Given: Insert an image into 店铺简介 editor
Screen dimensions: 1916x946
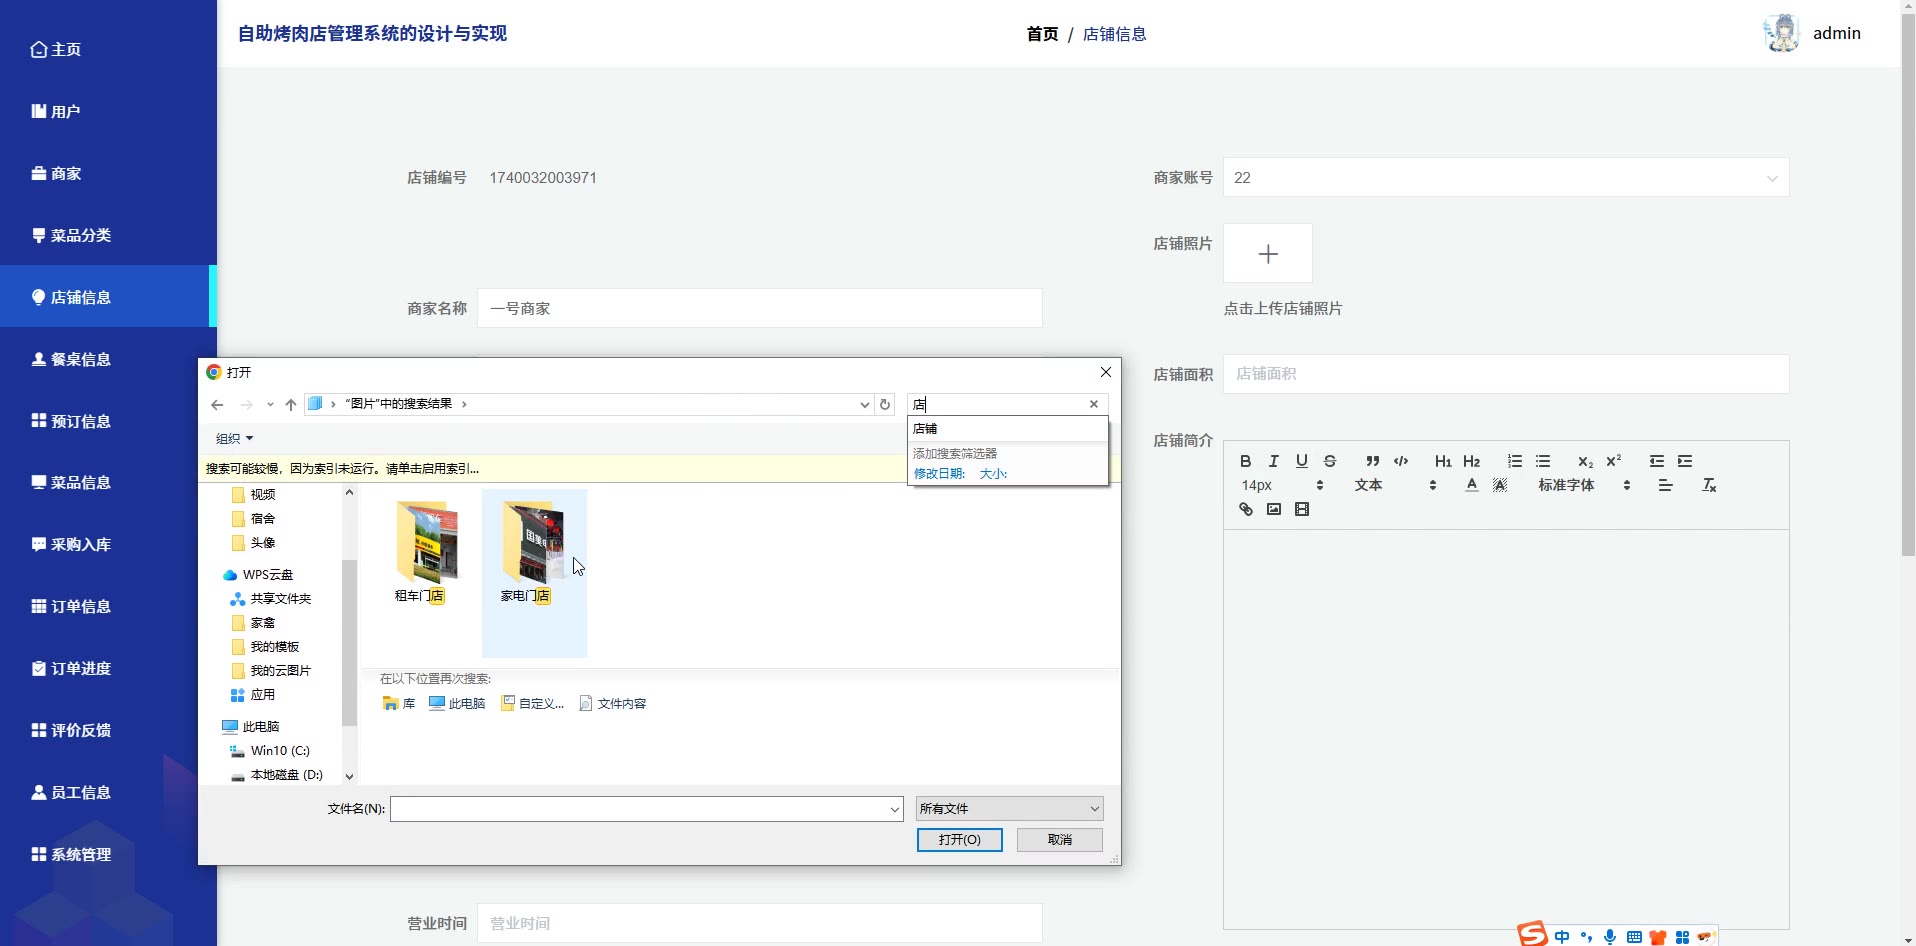Looking at the screenshot, I should tap(1273, 509).
